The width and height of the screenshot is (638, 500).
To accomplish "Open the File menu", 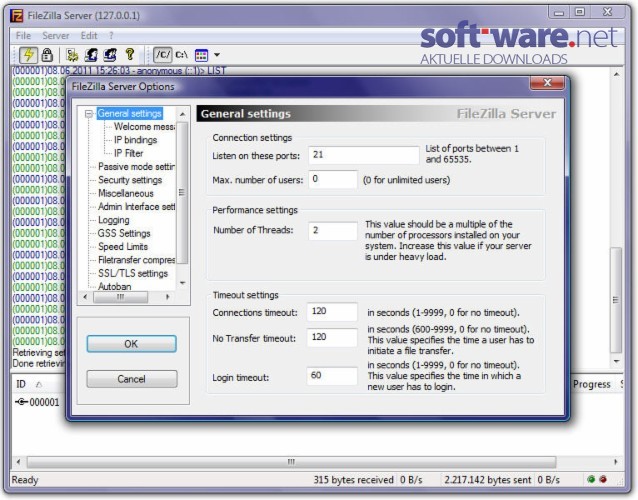I will point(23,36).
